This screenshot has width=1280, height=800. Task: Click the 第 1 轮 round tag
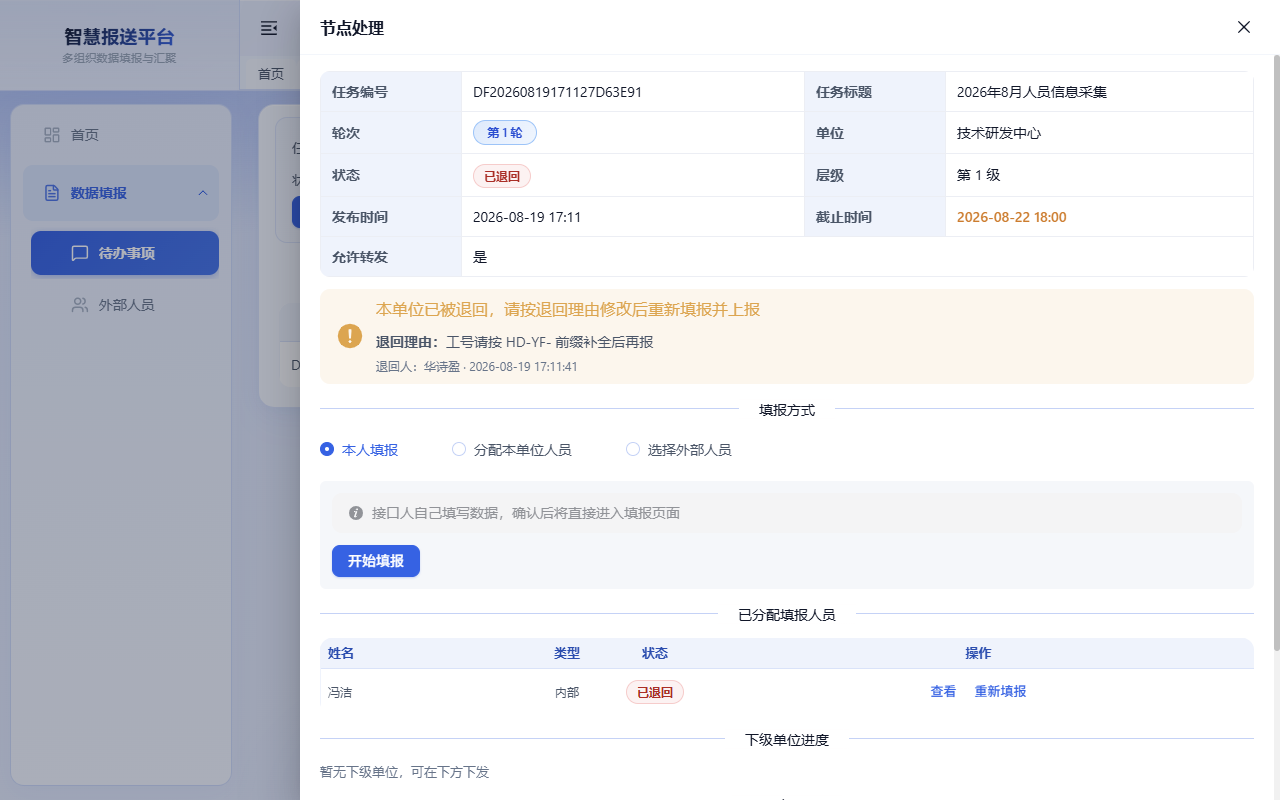(505, 133)
